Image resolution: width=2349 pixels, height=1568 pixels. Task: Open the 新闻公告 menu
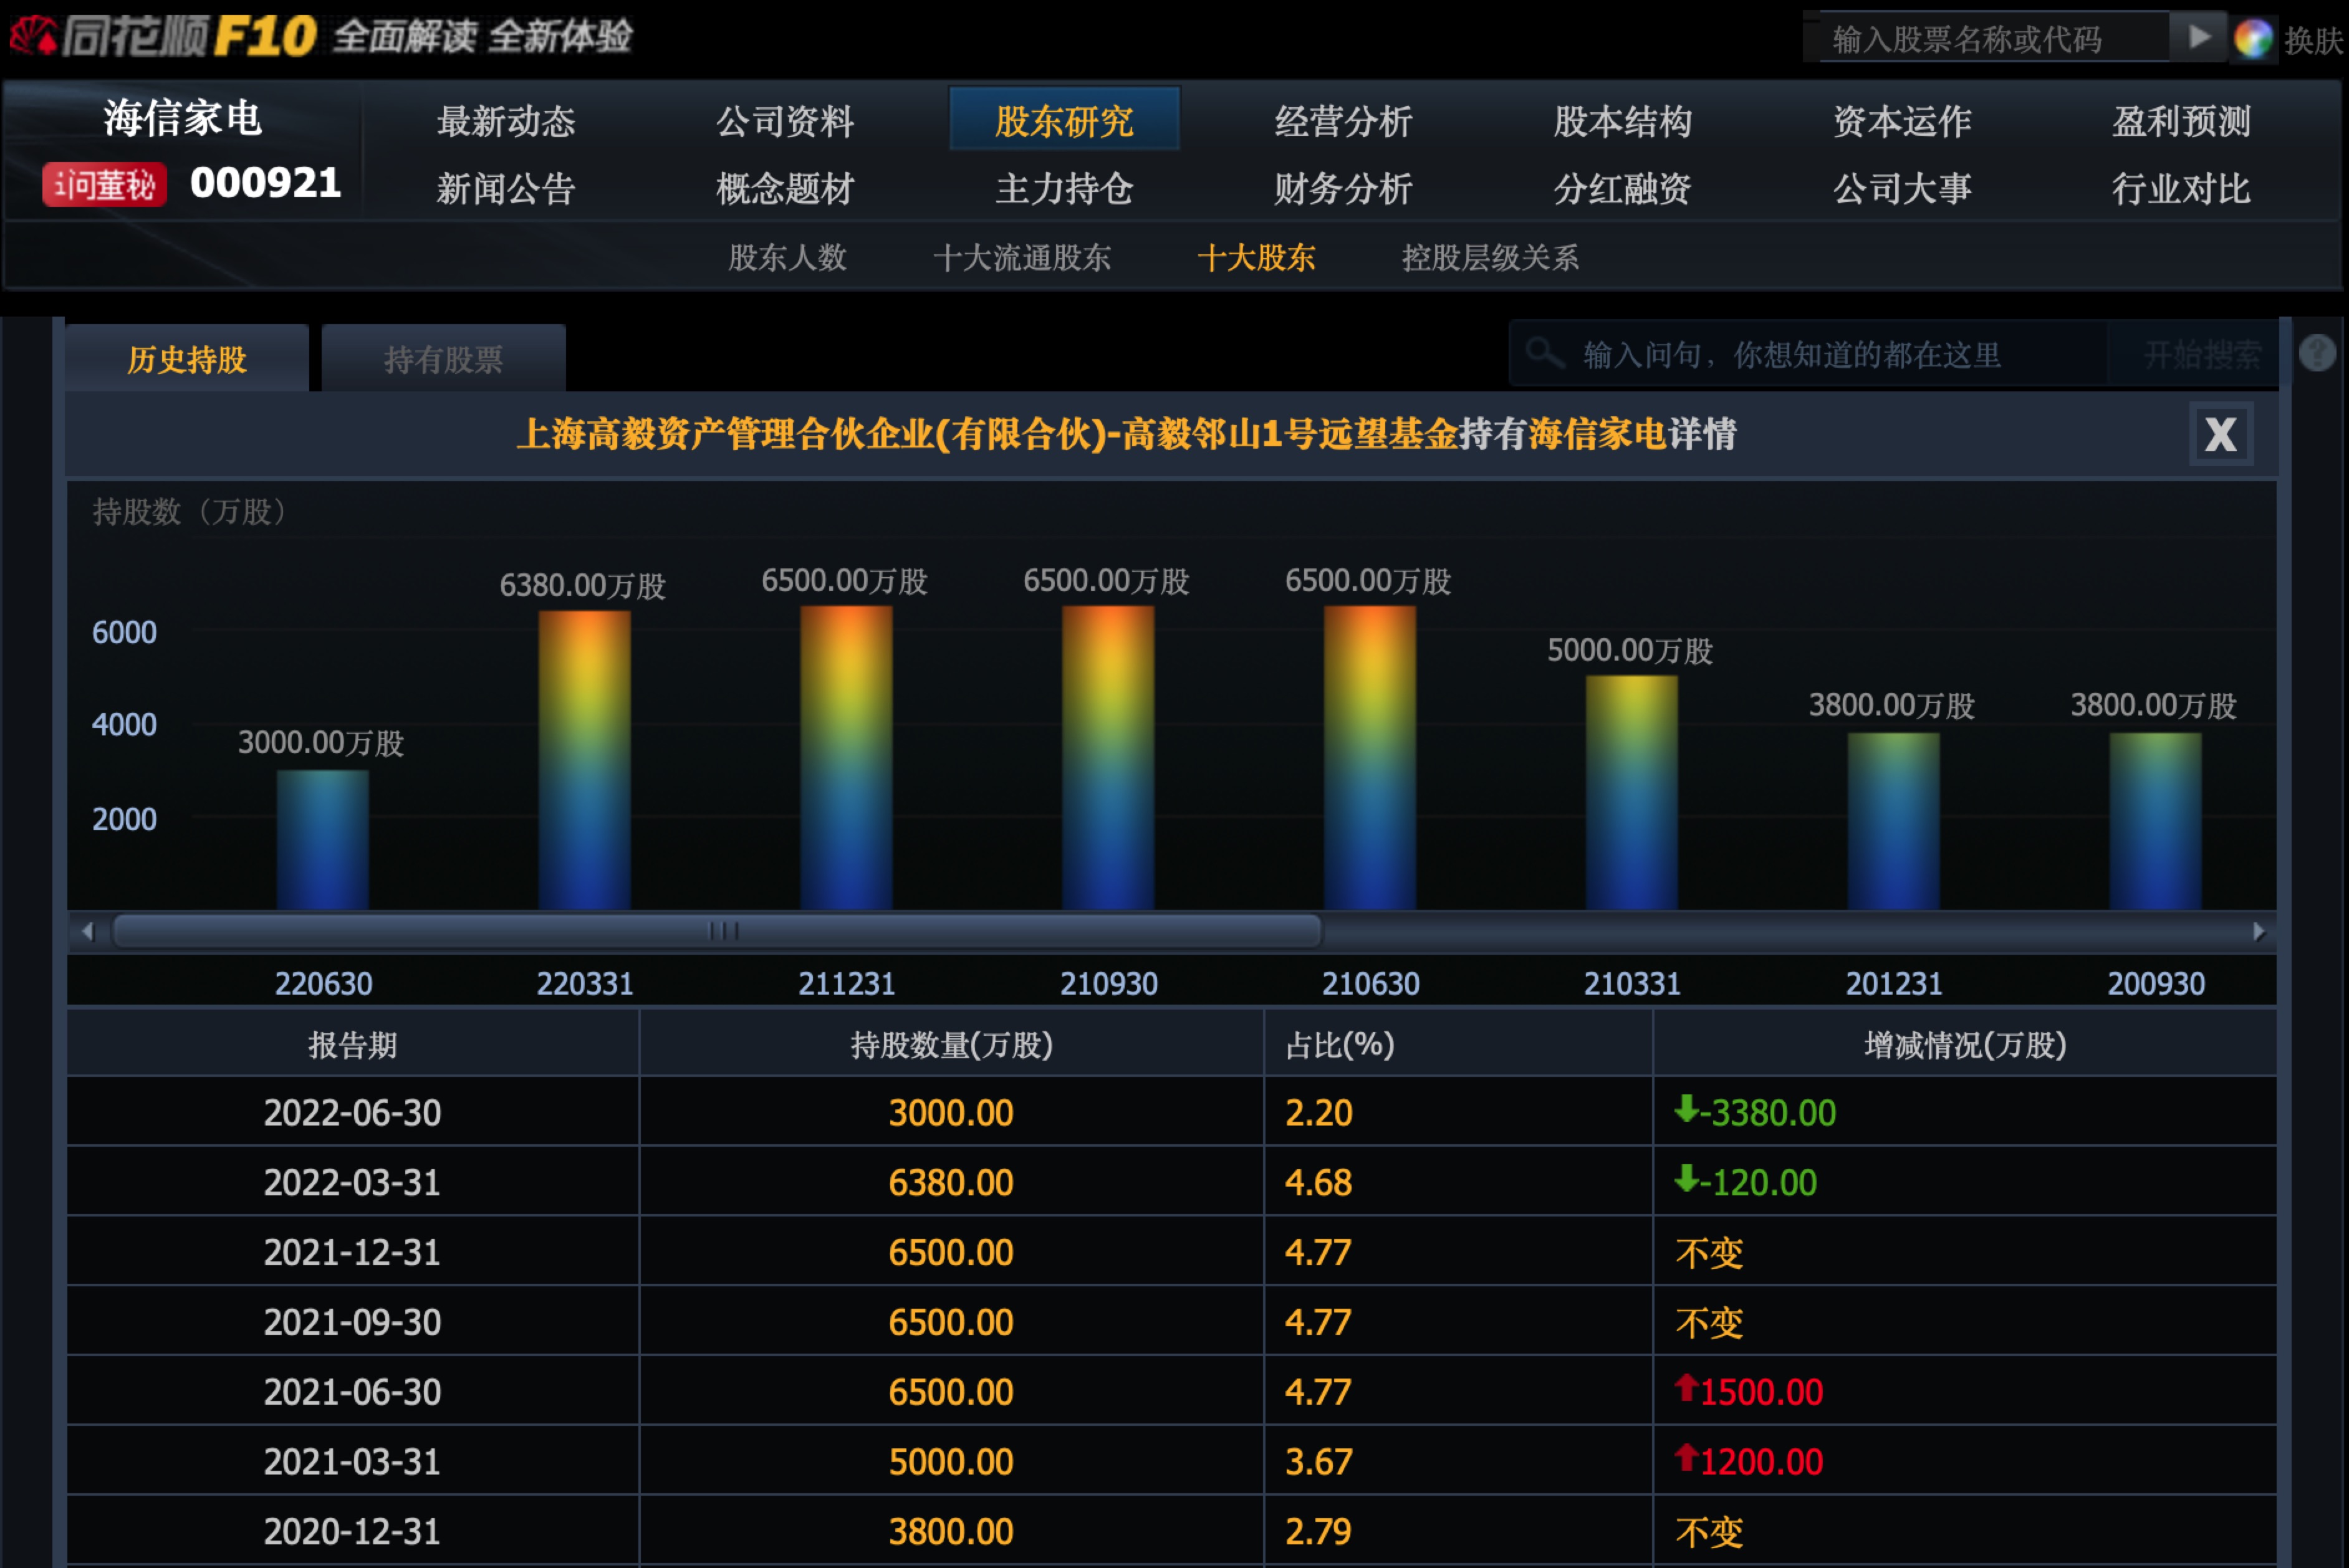[x=506, y=188]
